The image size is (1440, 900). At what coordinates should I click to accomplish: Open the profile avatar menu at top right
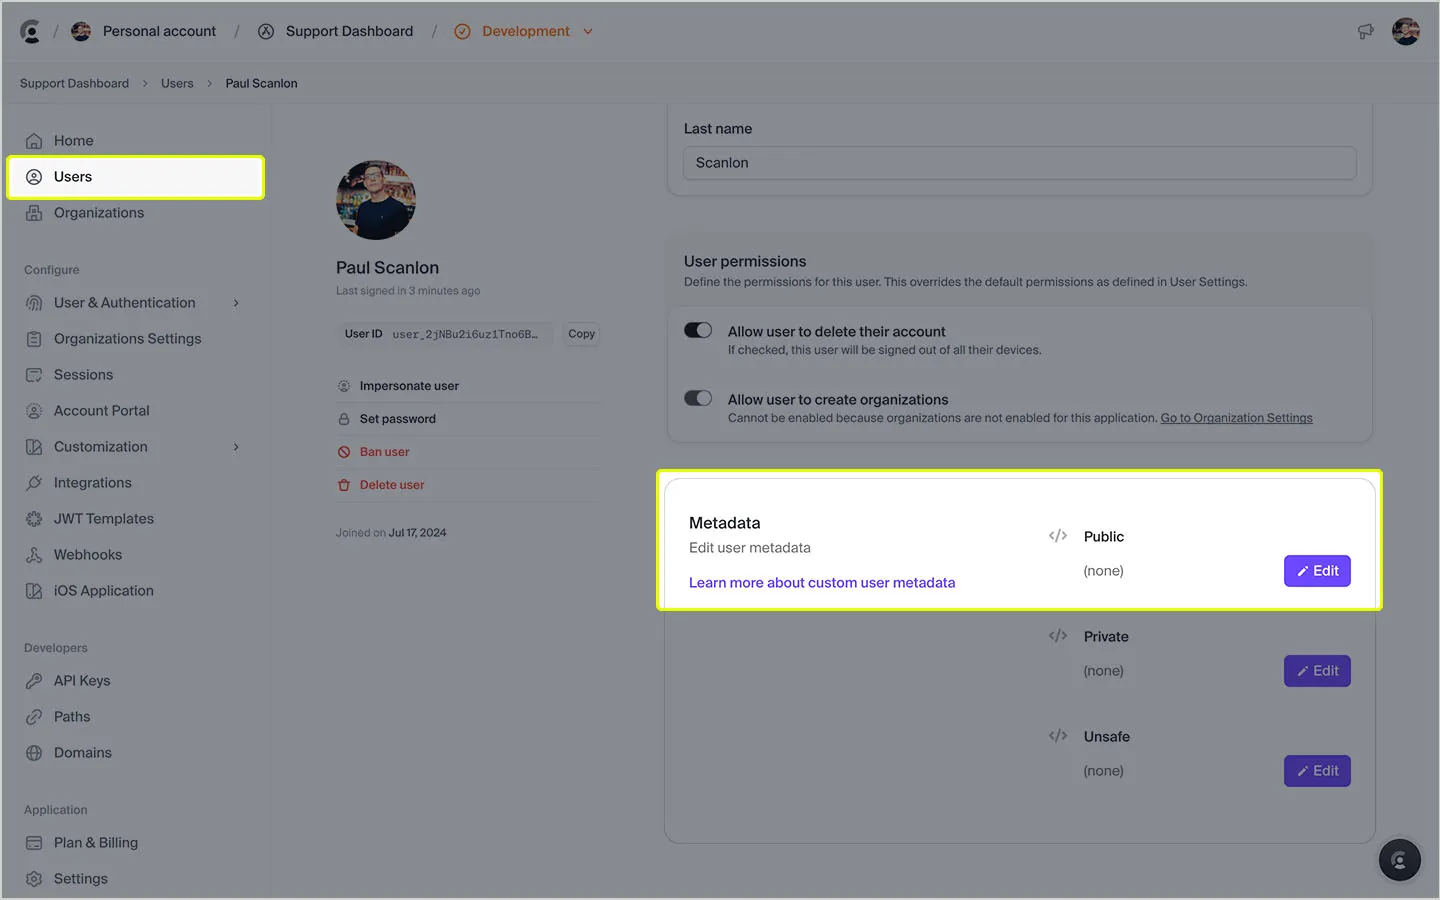point(1406,32)
